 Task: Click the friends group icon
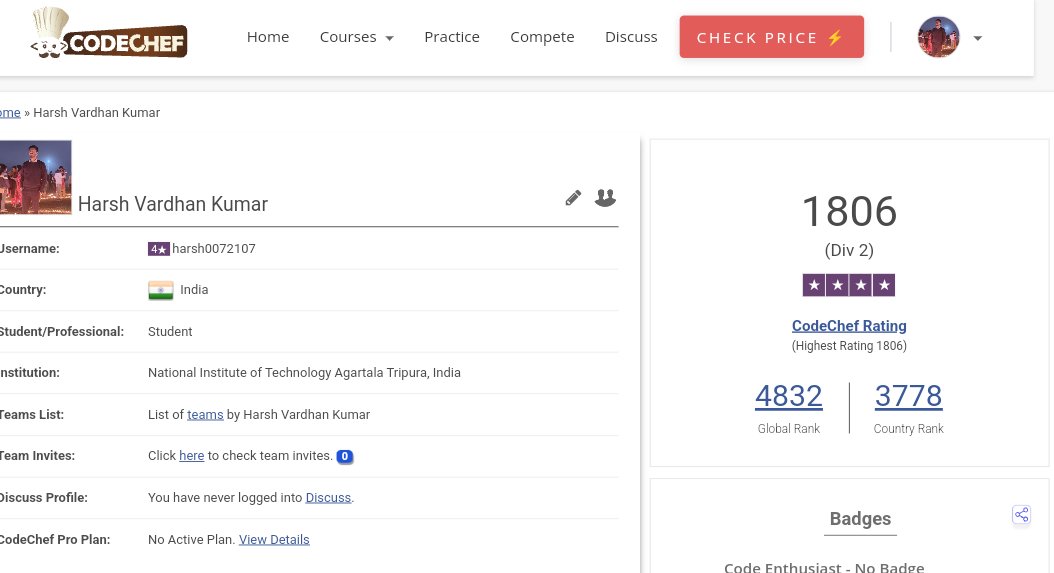605,198
